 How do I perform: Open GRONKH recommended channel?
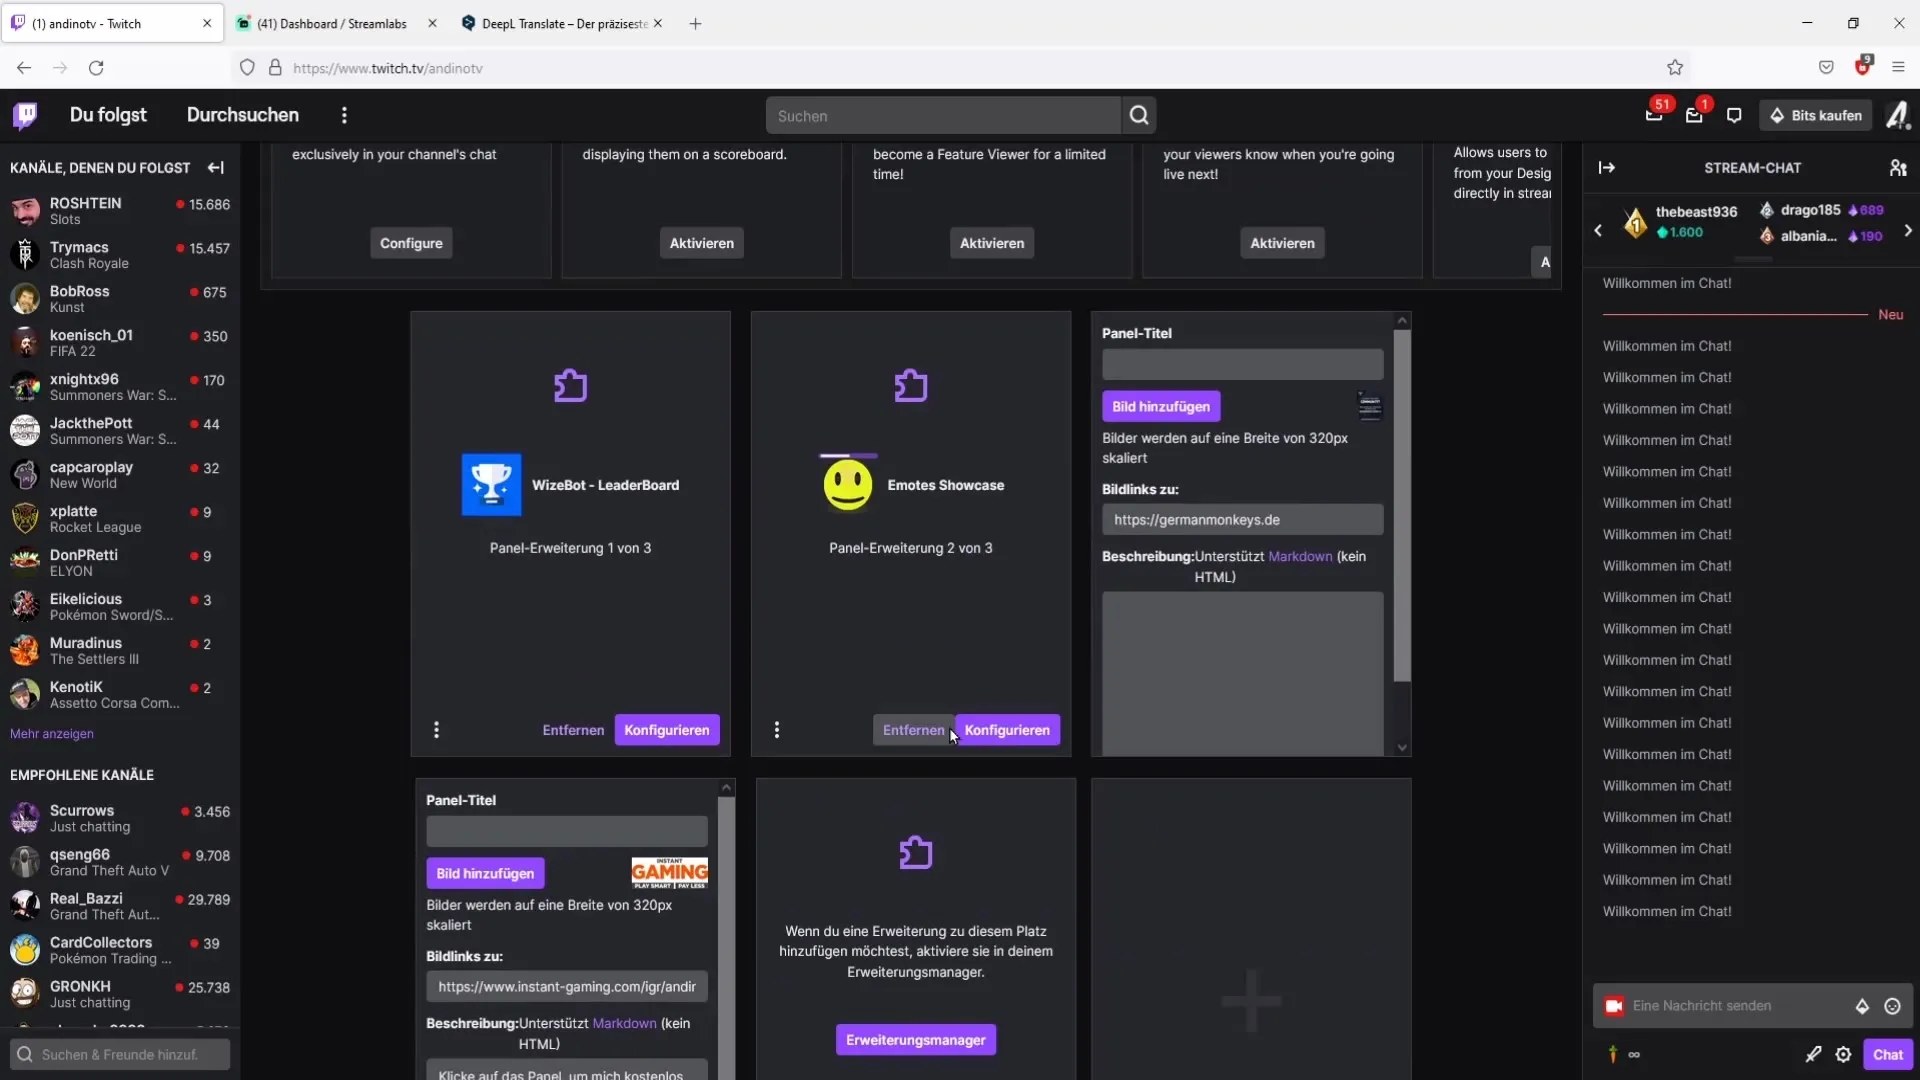tap(120, 994)
